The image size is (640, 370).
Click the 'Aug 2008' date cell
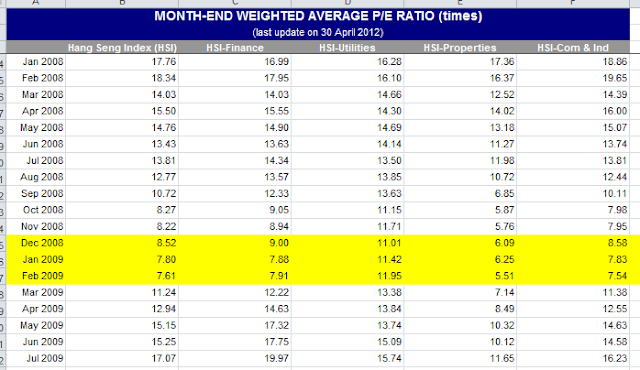36,177
